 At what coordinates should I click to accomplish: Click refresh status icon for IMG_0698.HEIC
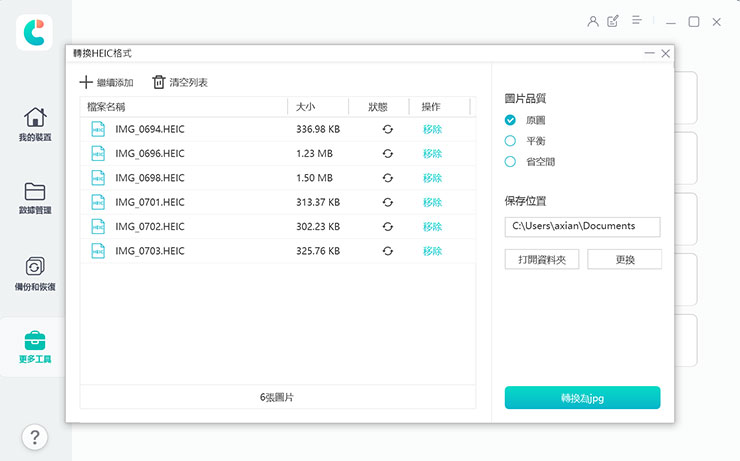point(387,178)
